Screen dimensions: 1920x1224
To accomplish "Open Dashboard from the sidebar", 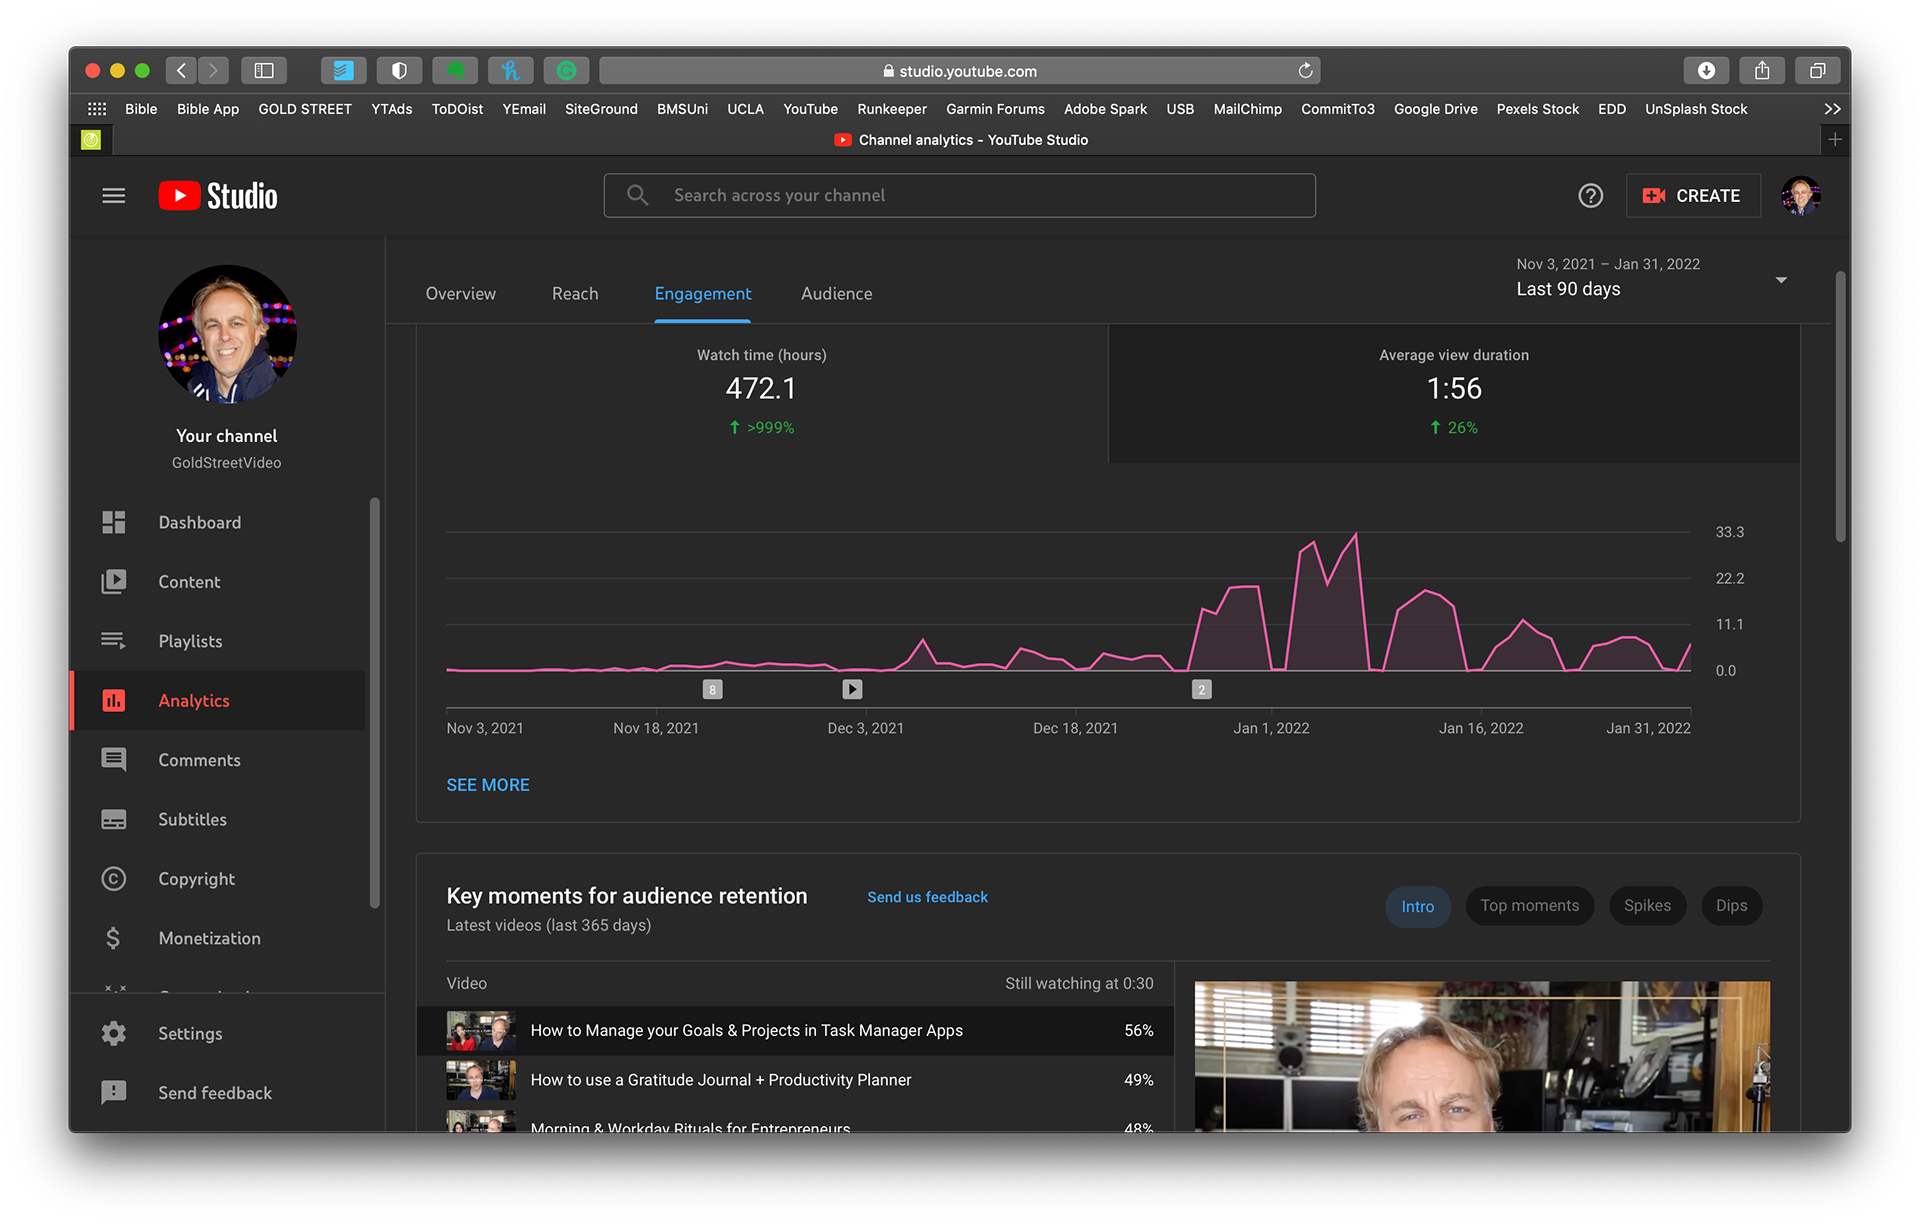I will click(199, 523).
